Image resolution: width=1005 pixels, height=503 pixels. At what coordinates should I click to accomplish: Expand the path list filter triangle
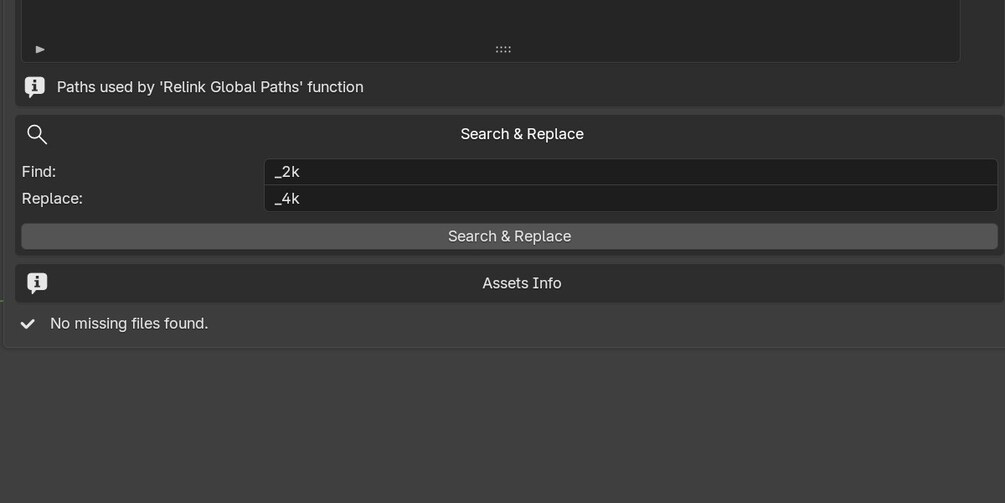point(40,49)
